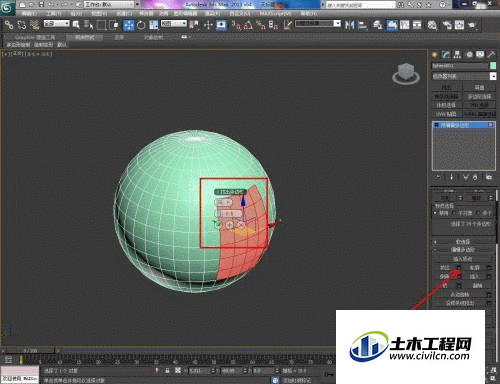The width and height of the screenshot is (500, 384).
Task: Switch to the Hierarchy command panel tab
Action: 457,54
